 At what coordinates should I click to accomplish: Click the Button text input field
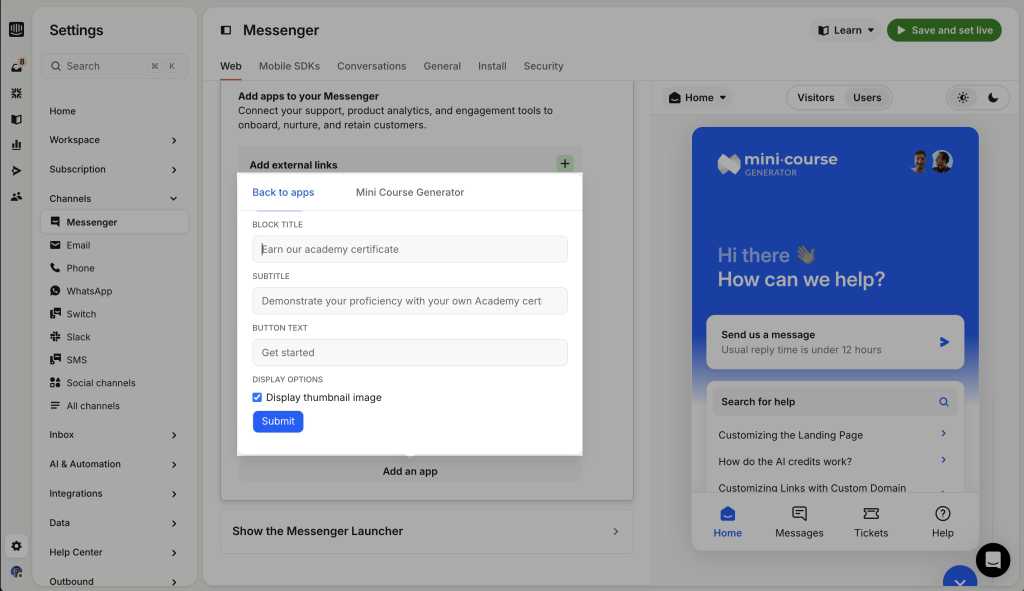pos(410,352)
